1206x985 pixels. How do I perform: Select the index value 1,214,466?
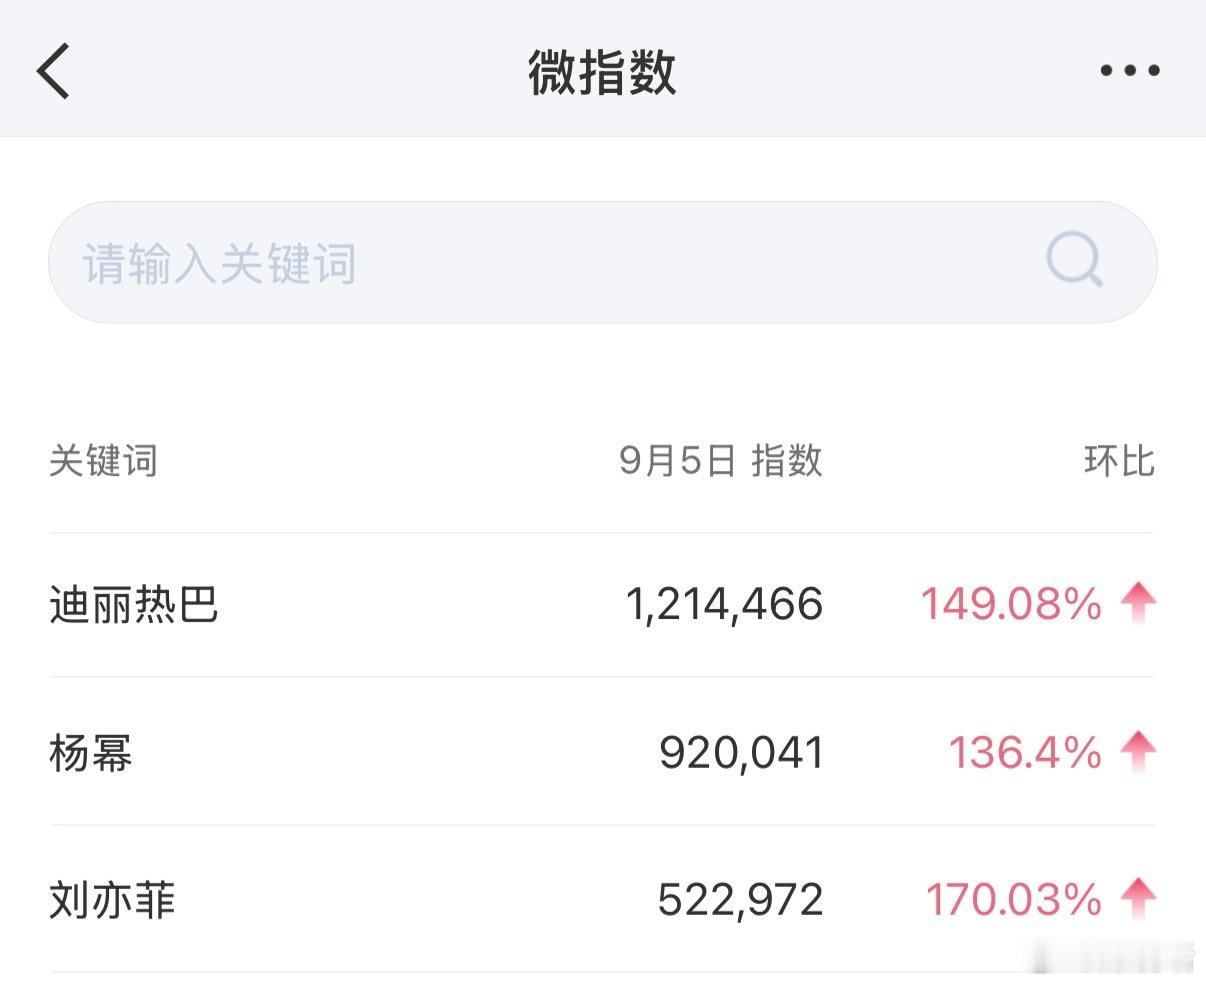coord(725,605)
